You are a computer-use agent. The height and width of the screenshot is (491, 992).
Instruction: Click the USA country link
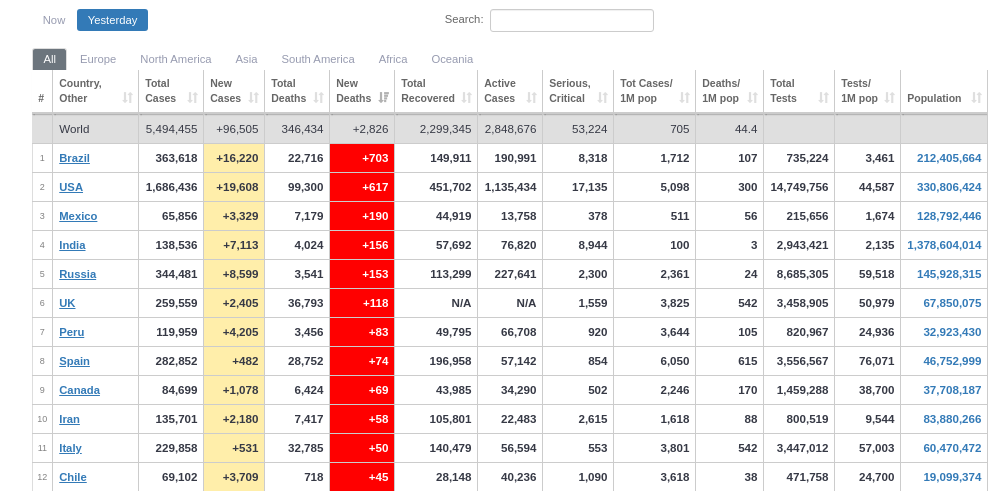pyautogui.click(x=71, y=187)
